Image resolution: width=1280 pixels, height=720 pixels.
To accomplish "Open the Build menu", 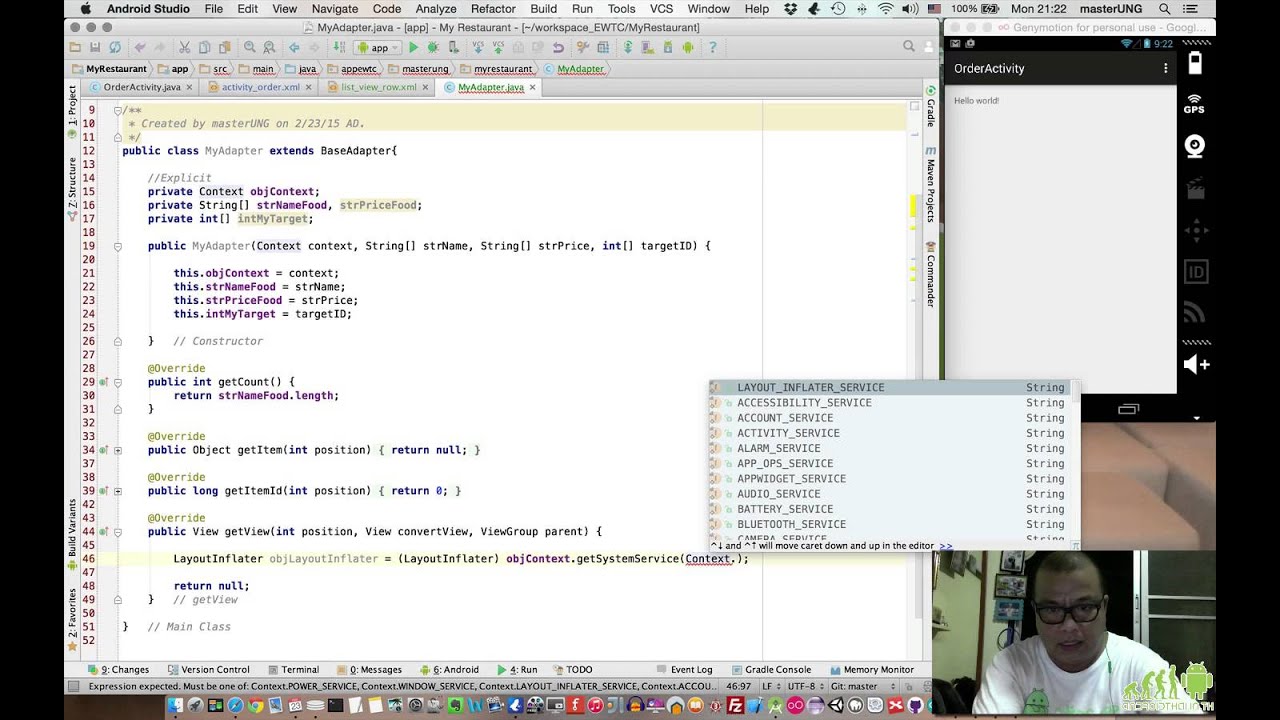I will coord(544,9).
